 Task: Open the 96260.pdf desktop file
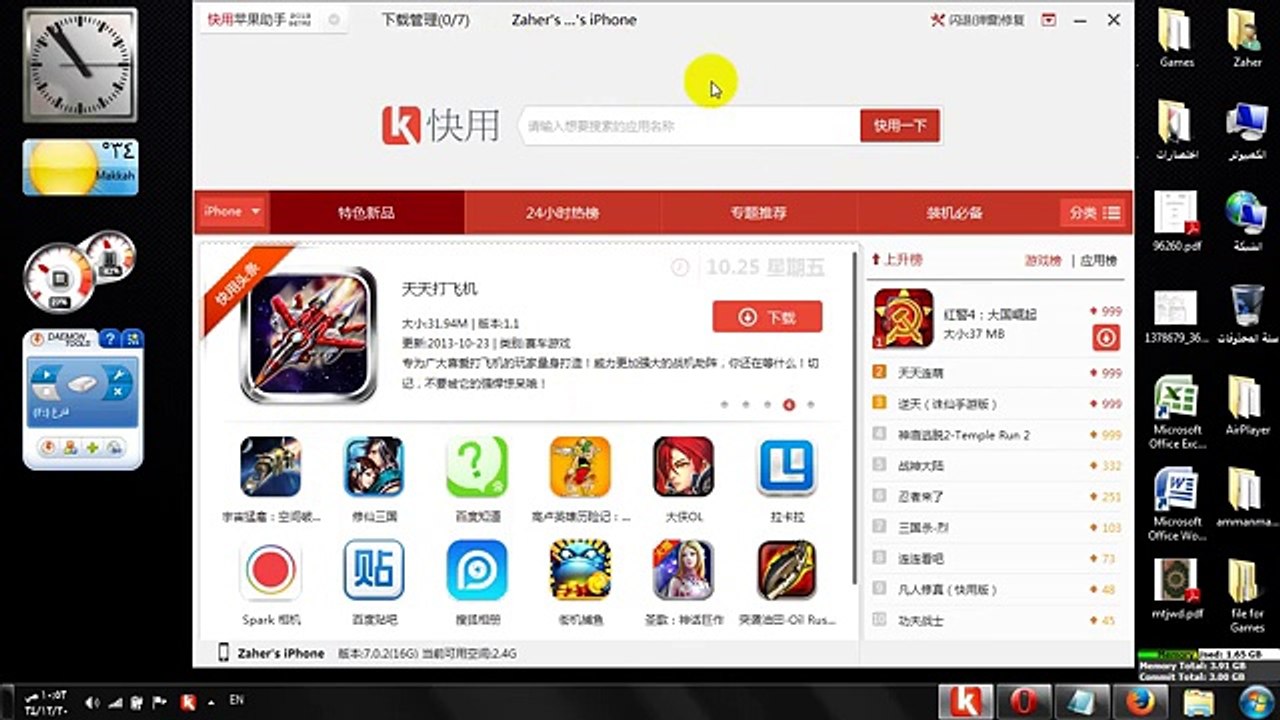point(1176,222)
